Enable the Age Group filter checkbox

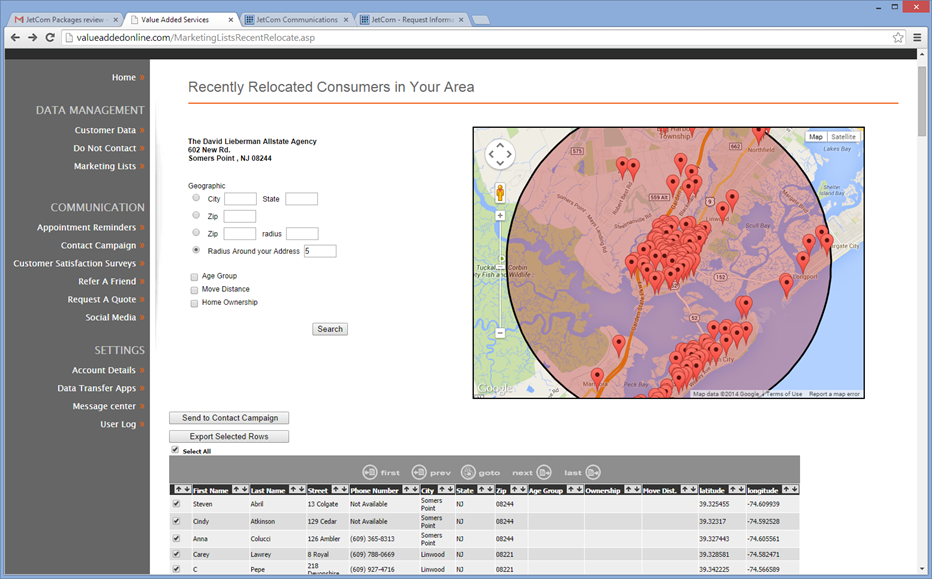(194, 276)
